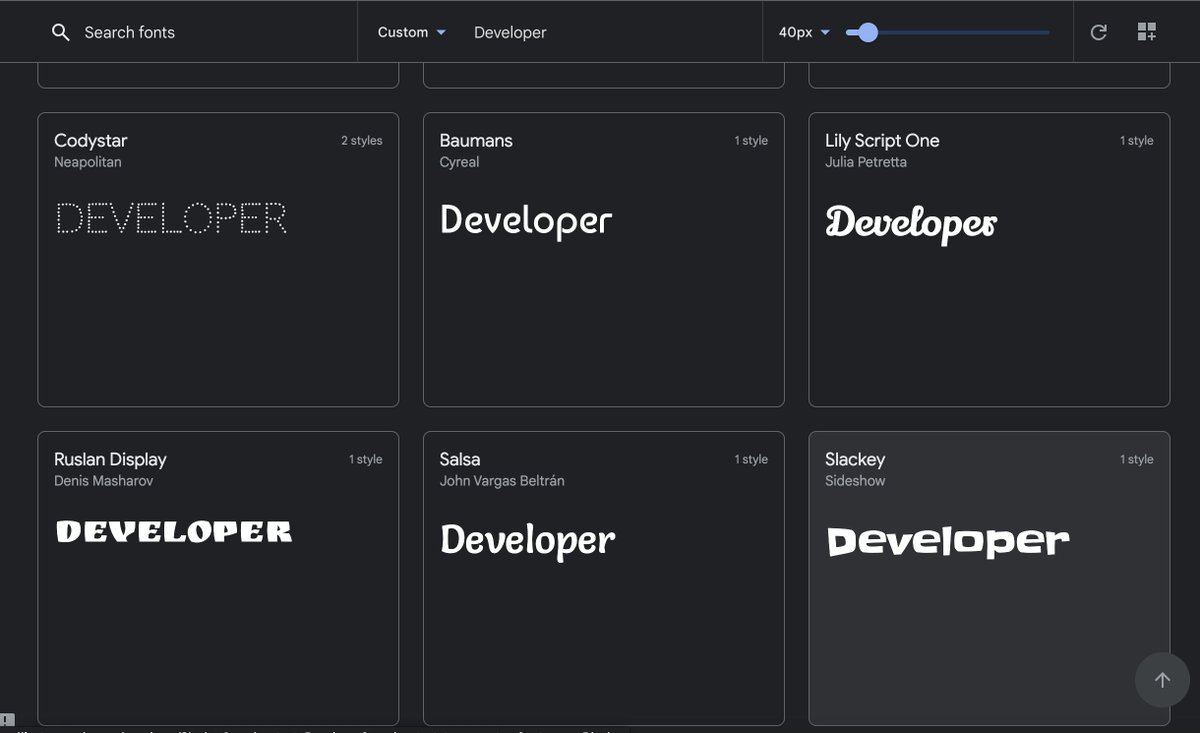Click the Salsa font preview sample
This screenshot has width=1200, height=733.
pyautogui.click(x=527, y=540)
